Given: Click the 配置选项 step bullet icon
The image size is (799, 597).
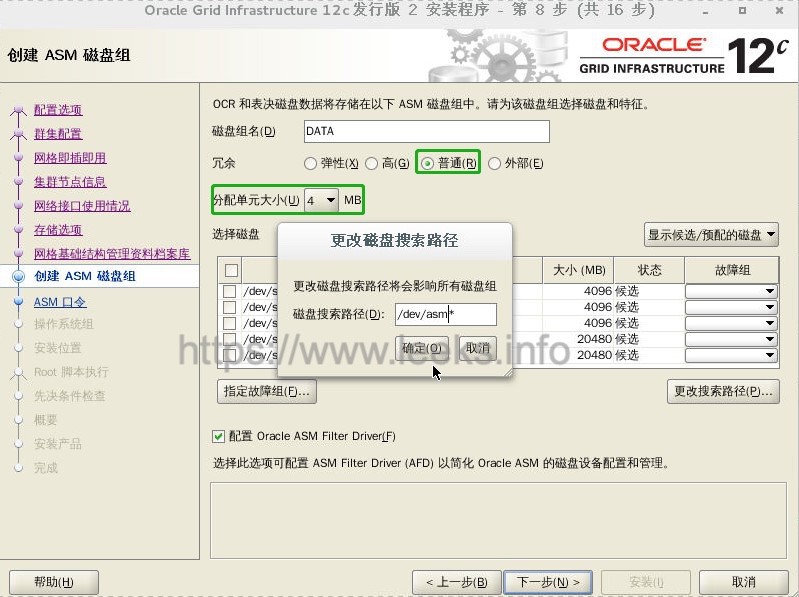Looking at the screenshot, I should 18,110.
